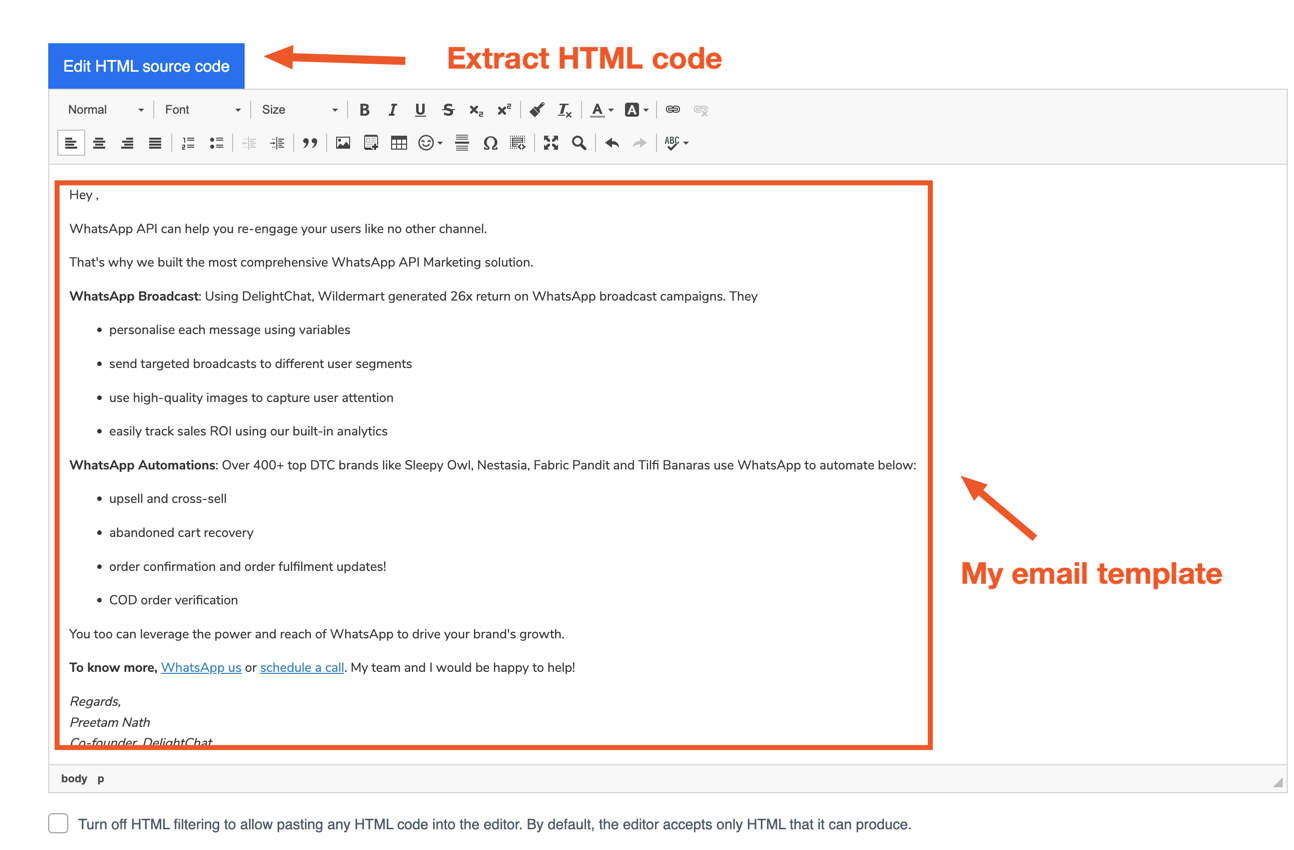Viewport: 1294px width, 850px height.
Task: Toggle center alignment
Action: (99, 143)
